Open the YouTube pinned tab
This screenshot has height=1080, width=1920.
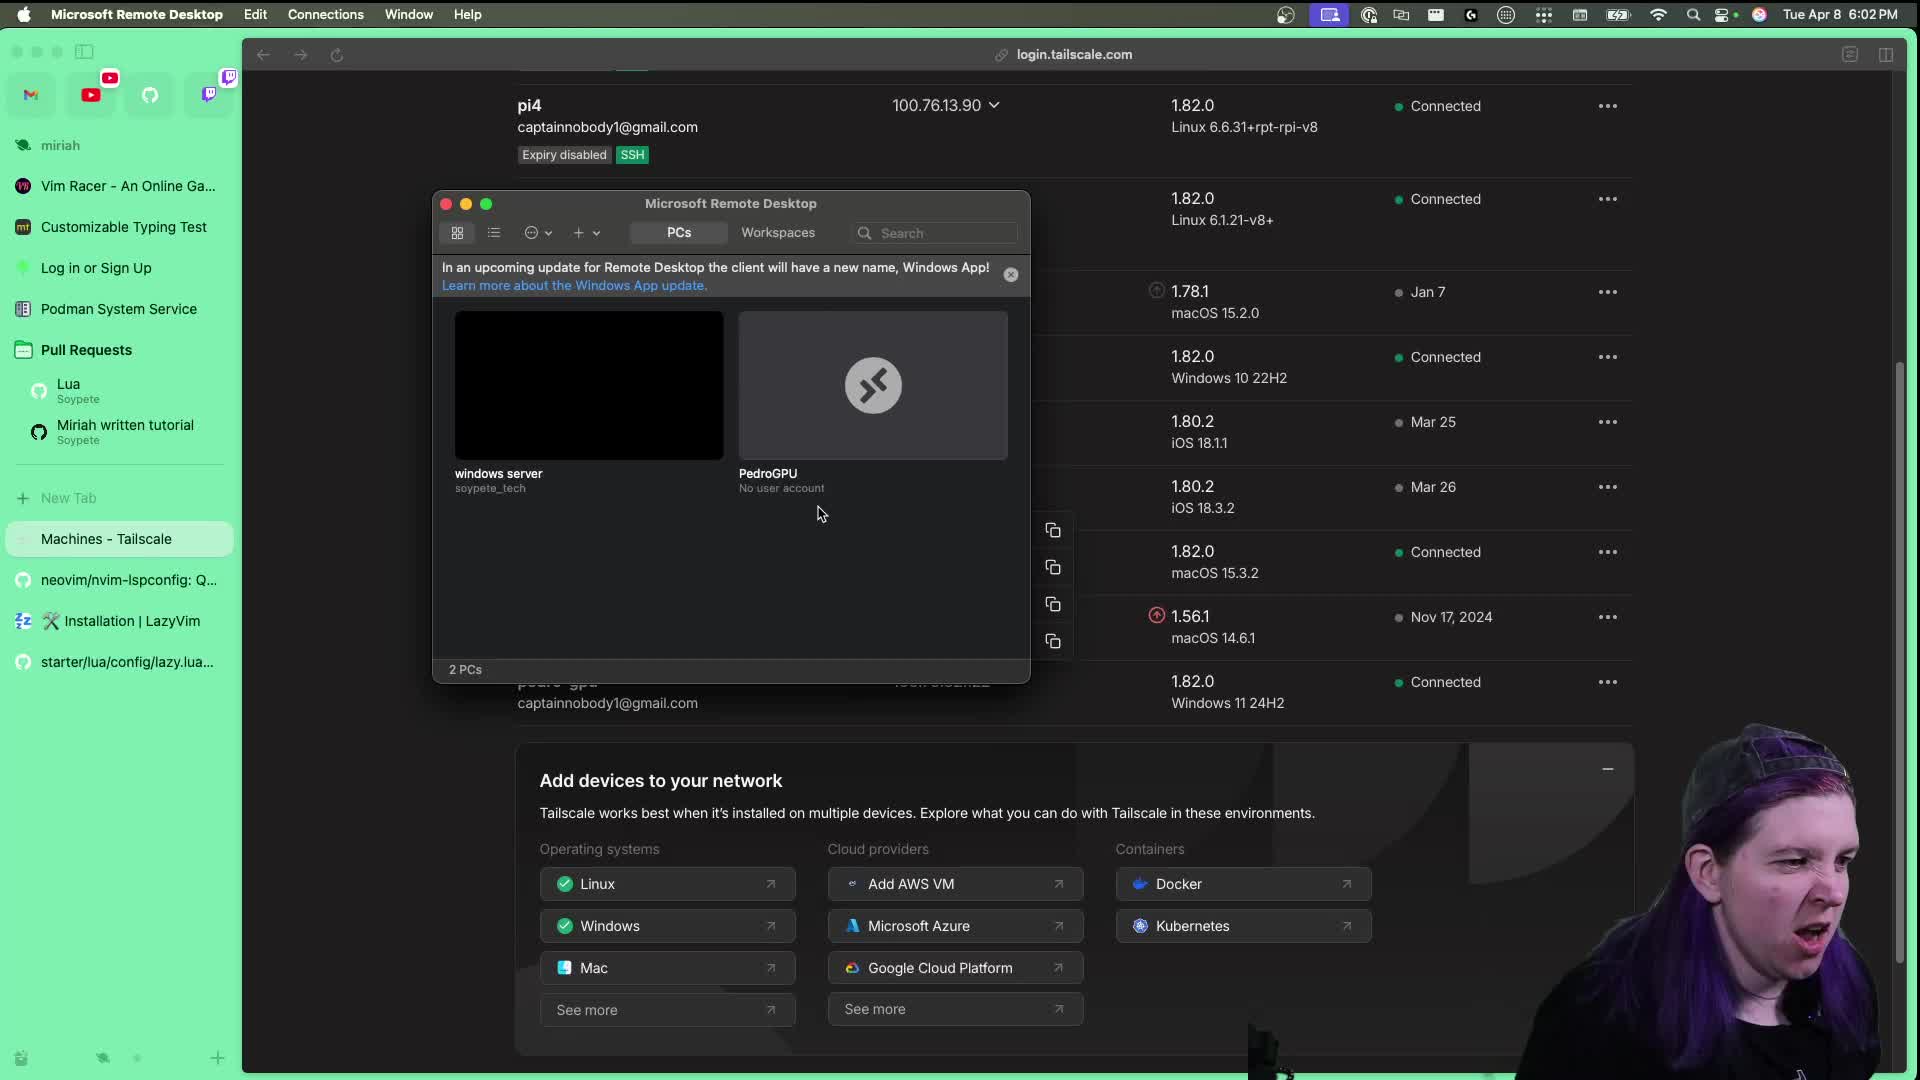(91, 95)
